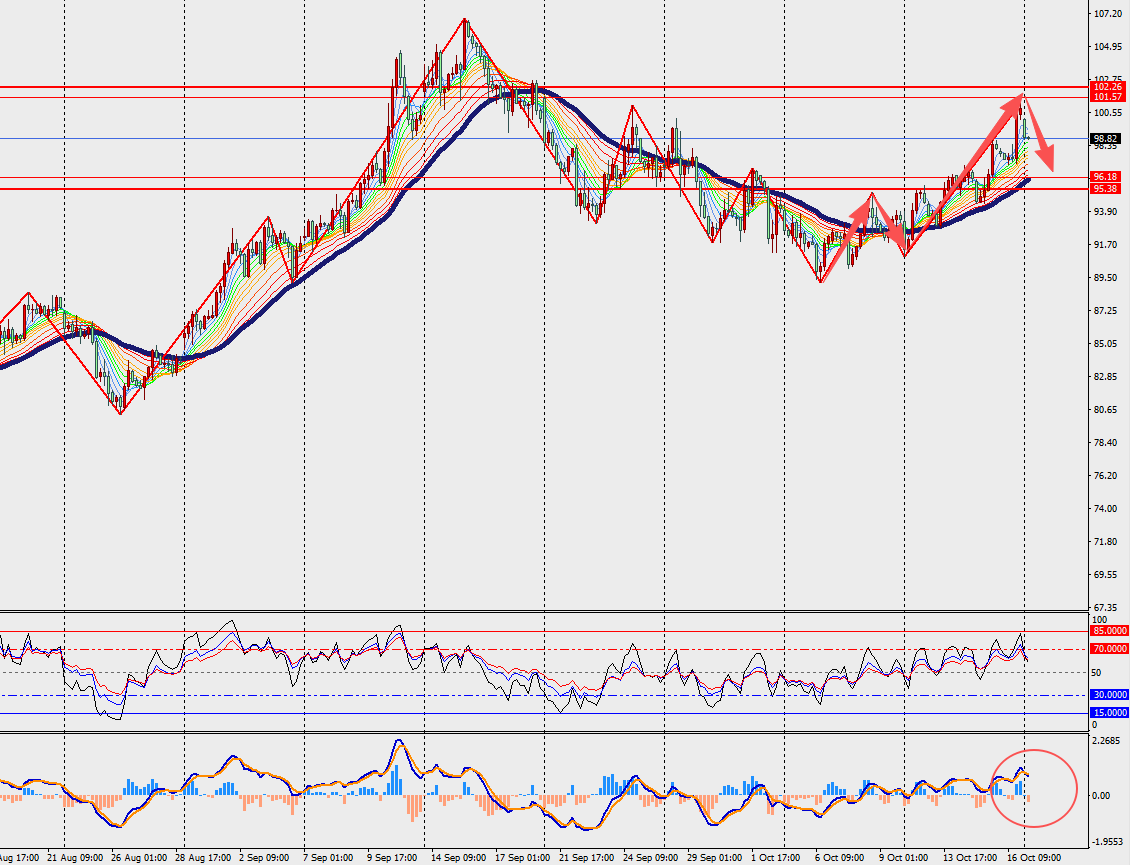
Task: Click the 28 Aug 17:00 time label
Action: tap(203, 858)
